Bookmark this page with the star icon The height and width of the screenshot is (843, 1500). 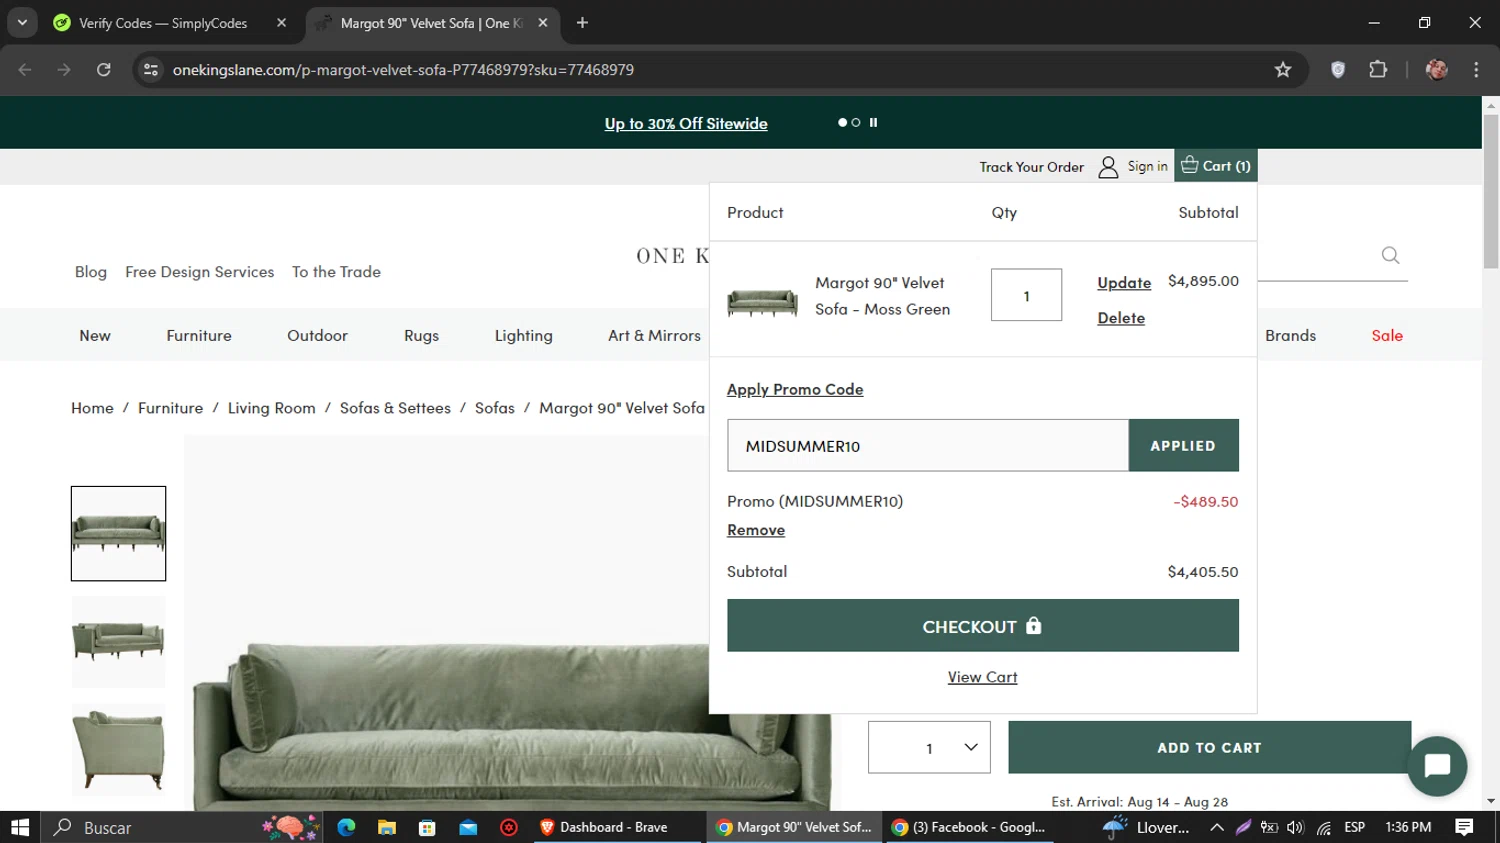pyautogui.click(x=1283, y=70)
